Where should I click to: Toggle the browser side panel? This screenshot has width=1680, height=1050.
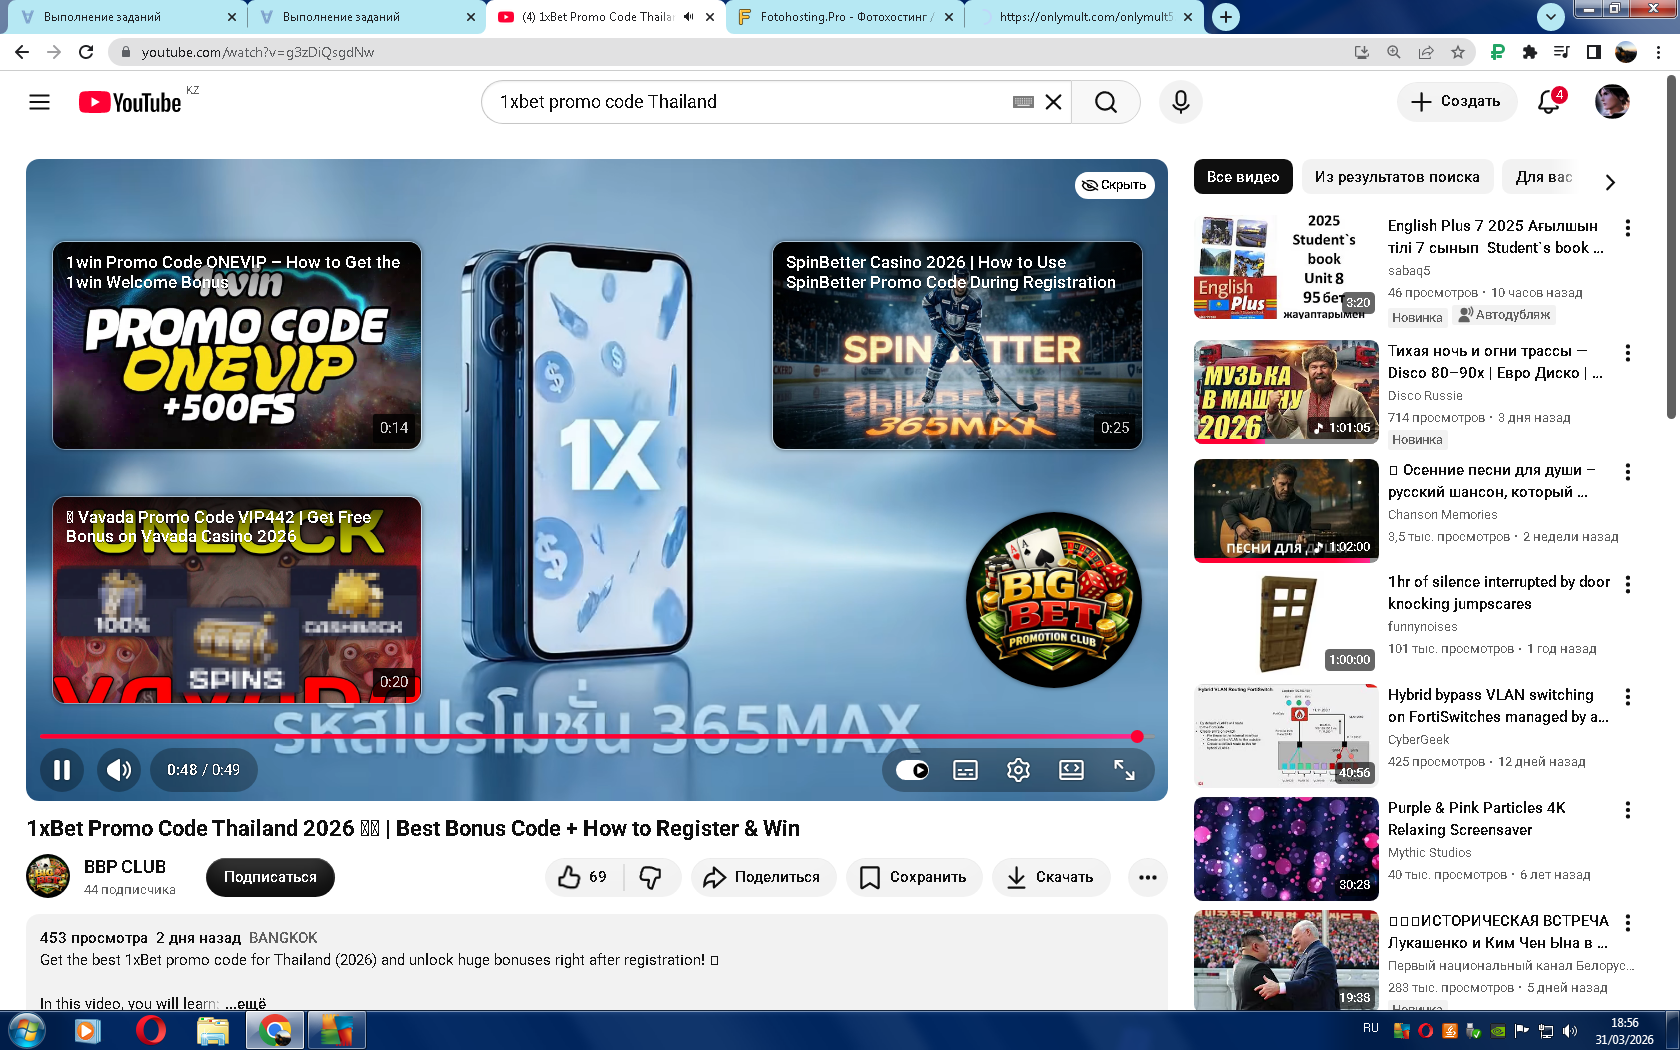pyautogui.click(x=1594, y=52)
